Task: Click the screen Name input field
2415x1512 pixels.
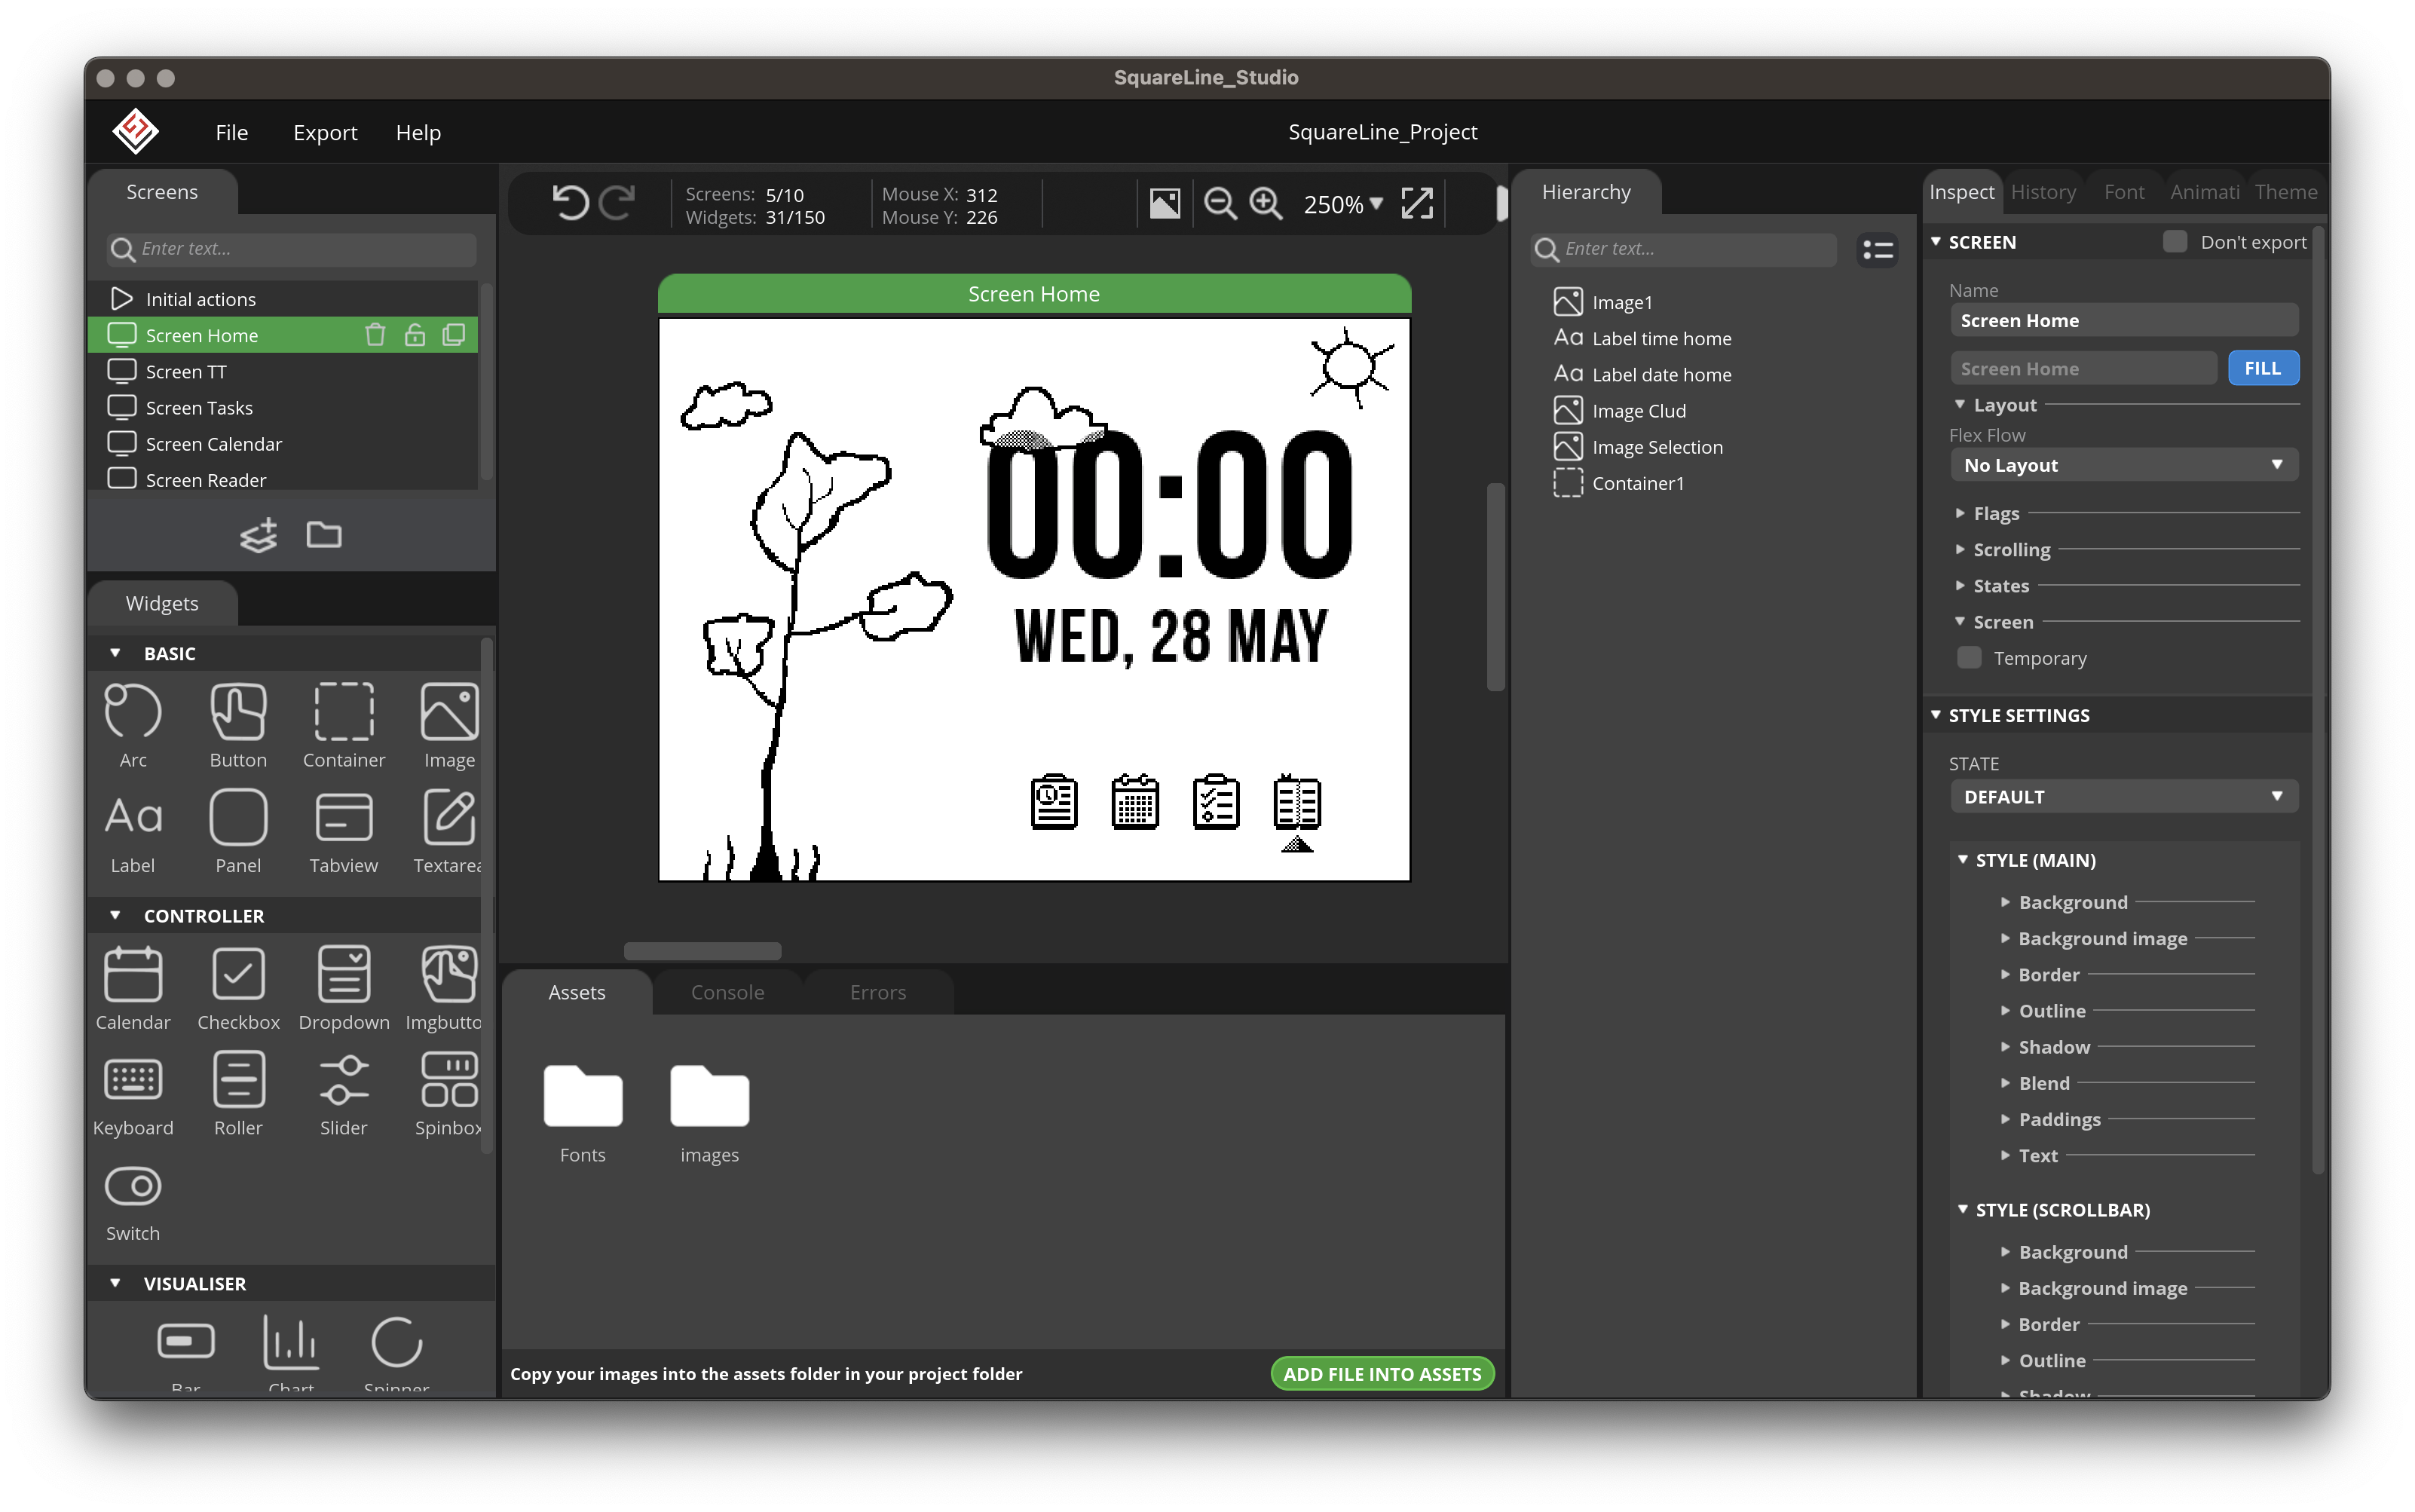Action: tap(2123, 320)
